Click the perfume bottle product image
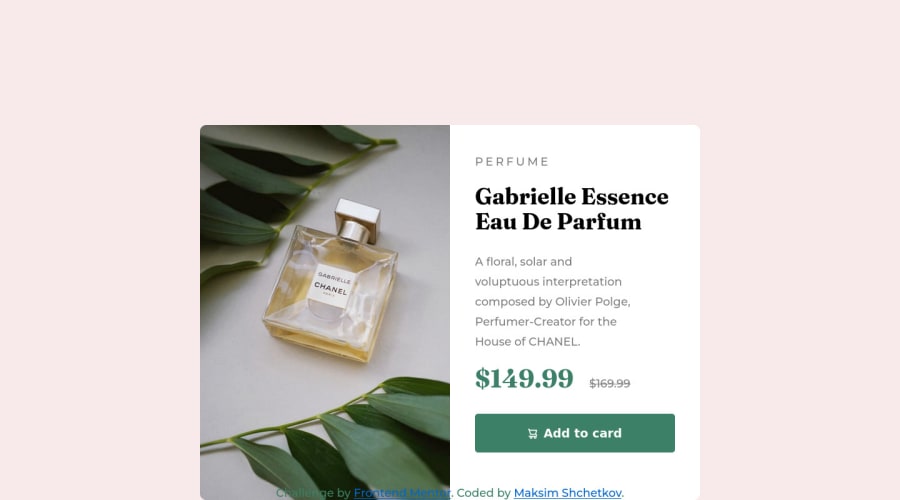This screenshot has width=900, height=500. [325, 312]
